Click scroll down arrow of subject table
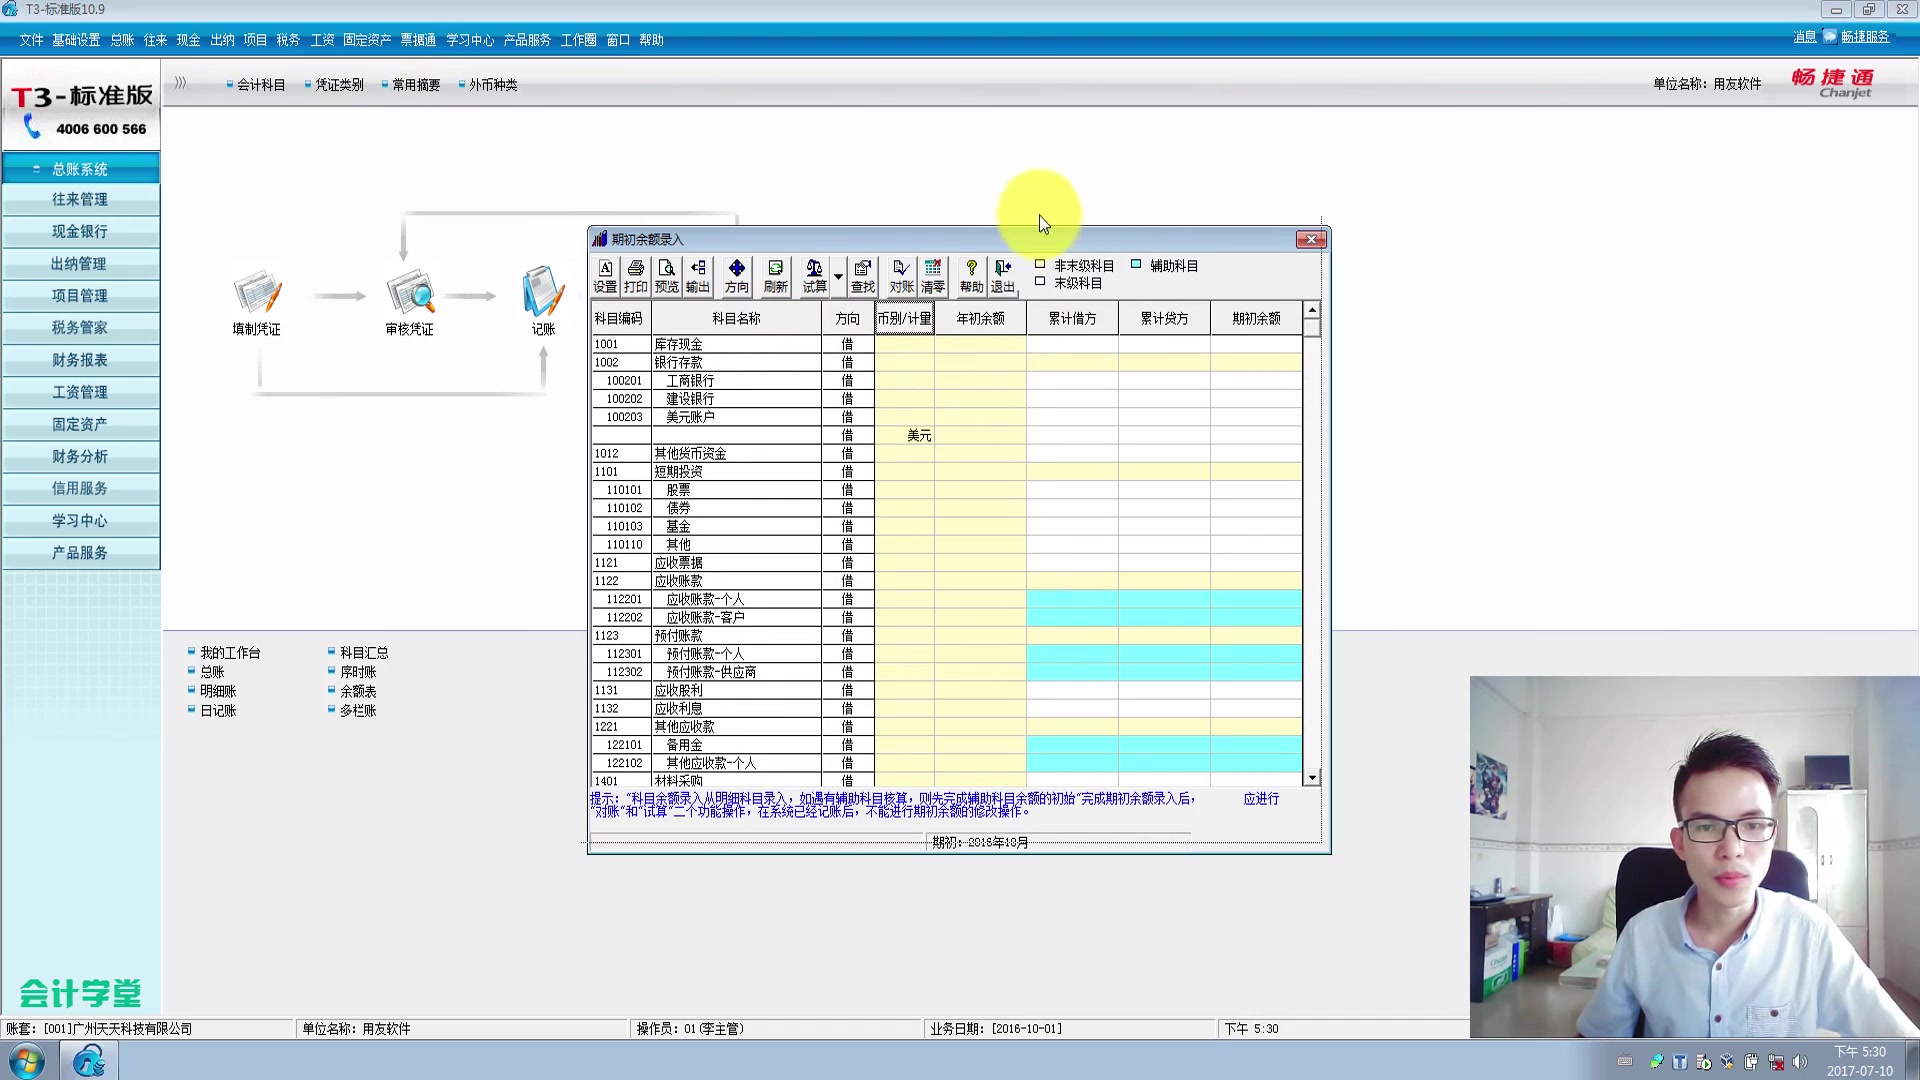 [1312, 777]
